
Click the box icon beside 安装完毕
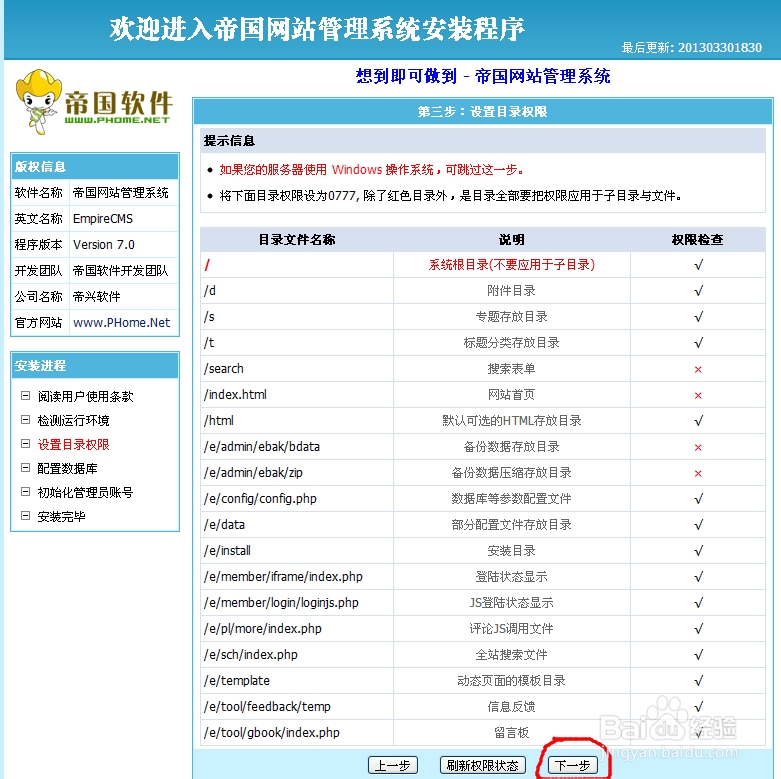coord(25,516)
